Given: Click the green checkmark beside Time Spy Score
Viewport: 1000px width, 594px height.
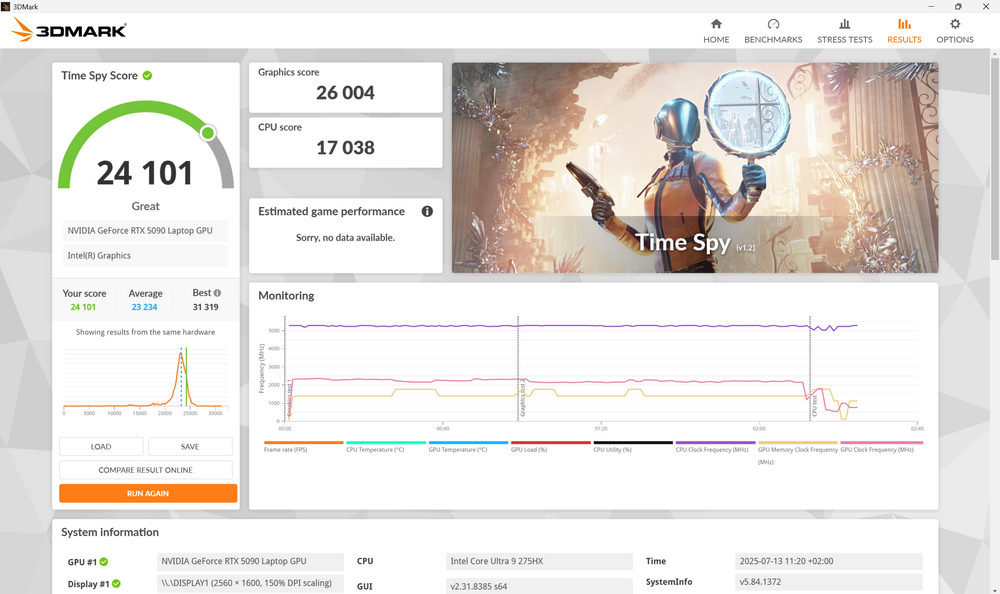Looking at the screenshot, I should tap(148, 76).
